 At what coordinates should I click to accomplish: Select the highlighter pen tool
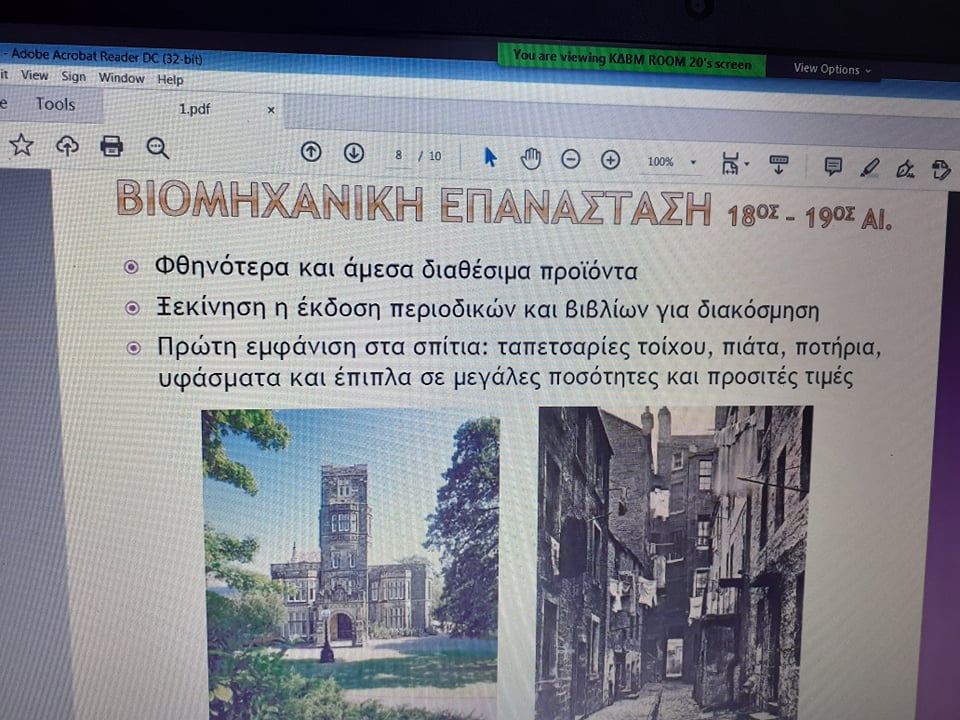[x=869, y=167]
